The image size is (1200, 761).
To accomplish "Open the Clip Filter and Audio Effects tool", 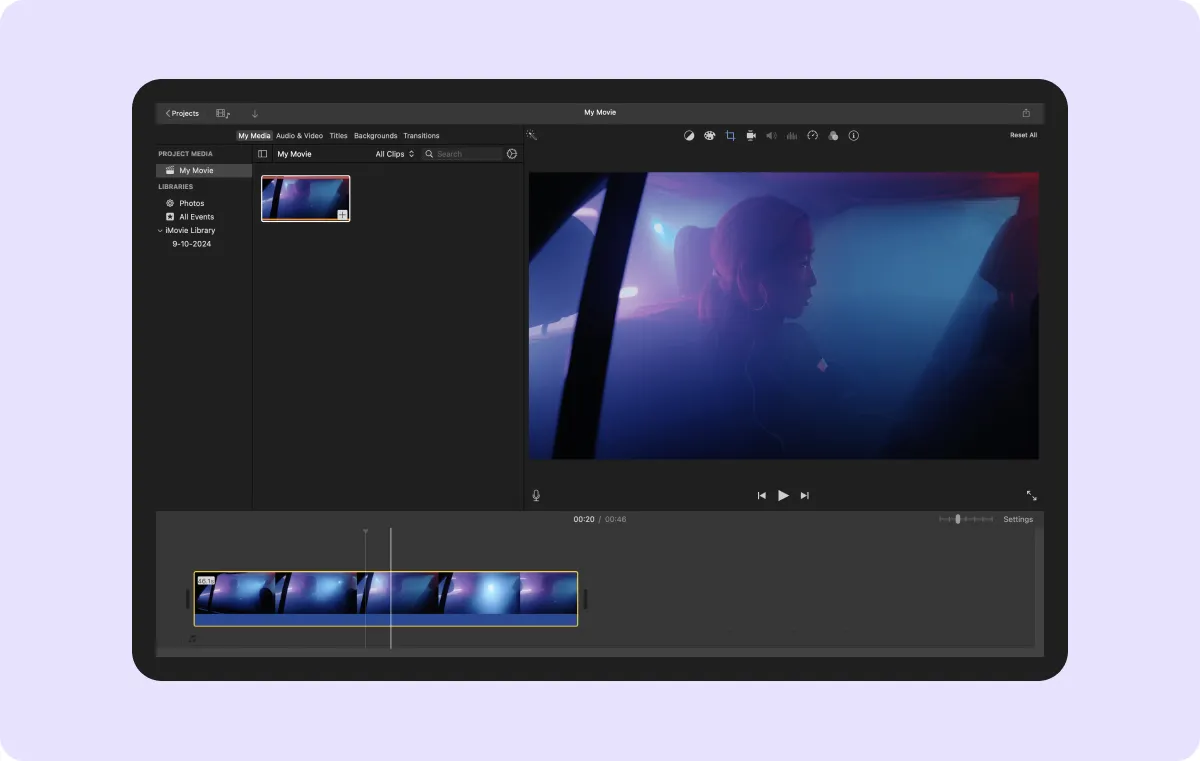I will (x=833, y=135).
